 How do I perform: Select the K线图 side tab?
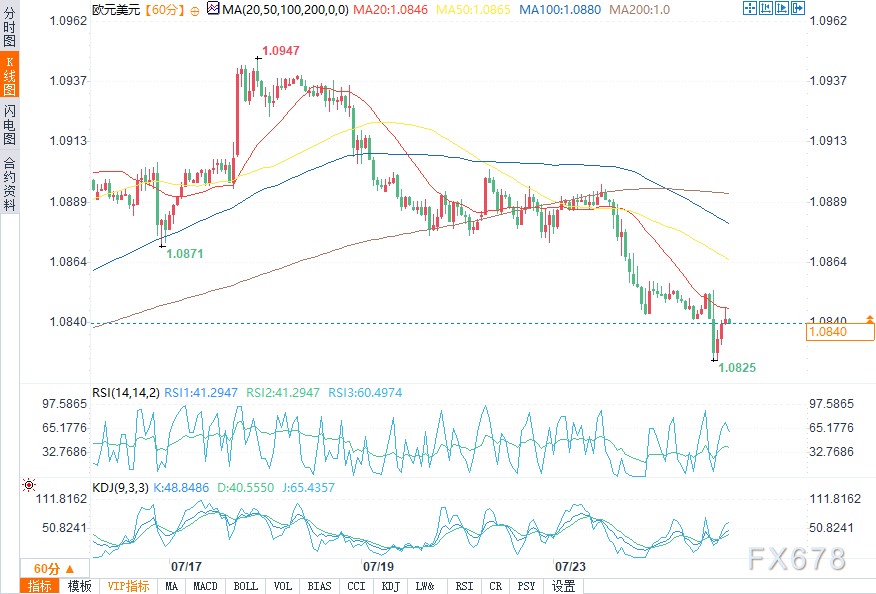(9, 75)
